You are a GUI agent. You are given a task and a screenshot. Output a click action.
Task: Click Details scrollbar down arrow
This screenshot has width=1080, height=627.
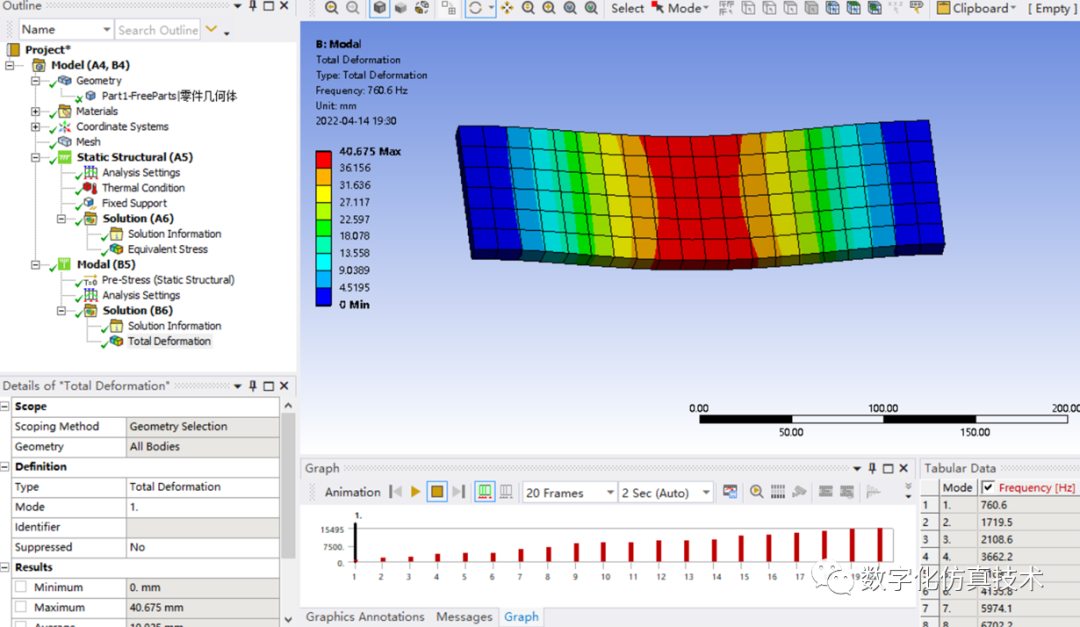point(289,619)
